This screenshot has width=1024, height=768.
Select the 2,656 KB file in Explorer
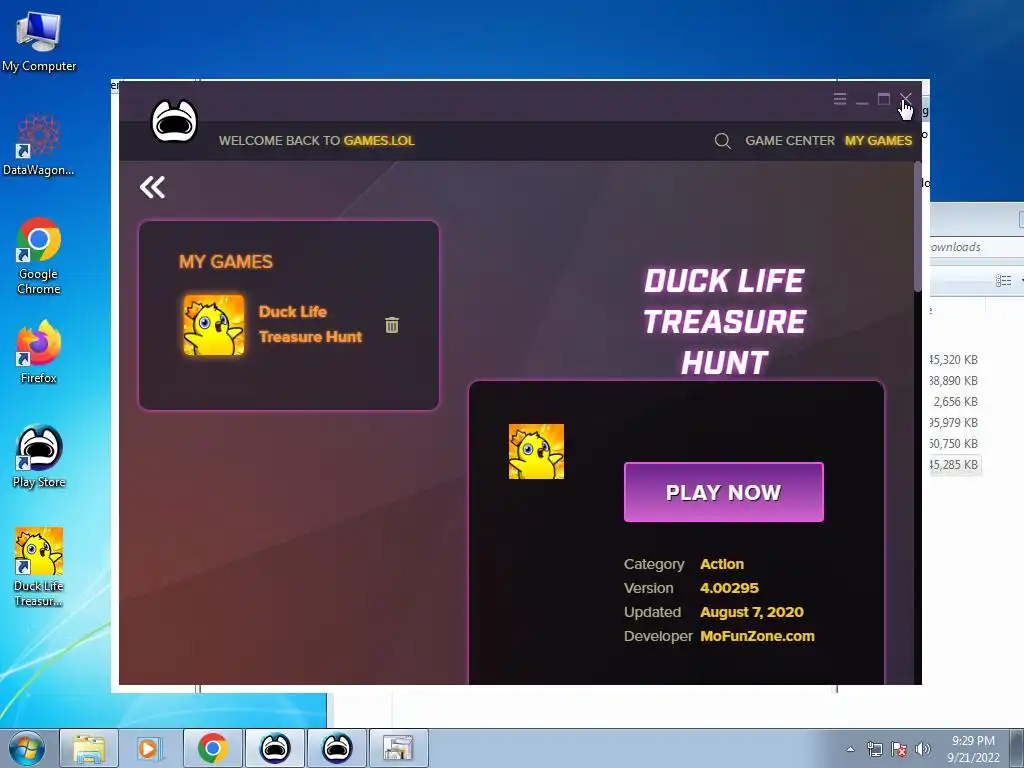[954, 402]
